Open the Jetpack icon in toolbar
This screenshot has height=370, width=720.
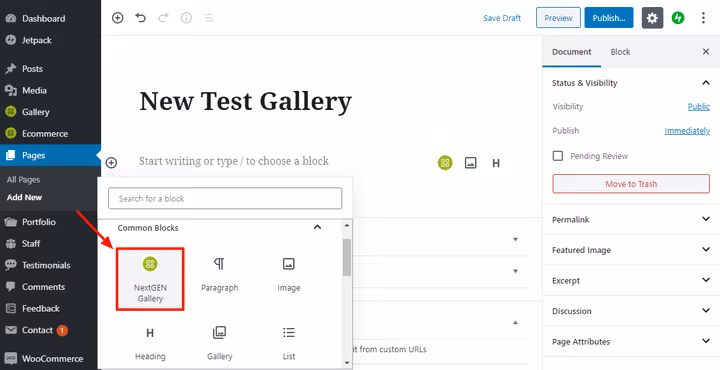[678, 18]
